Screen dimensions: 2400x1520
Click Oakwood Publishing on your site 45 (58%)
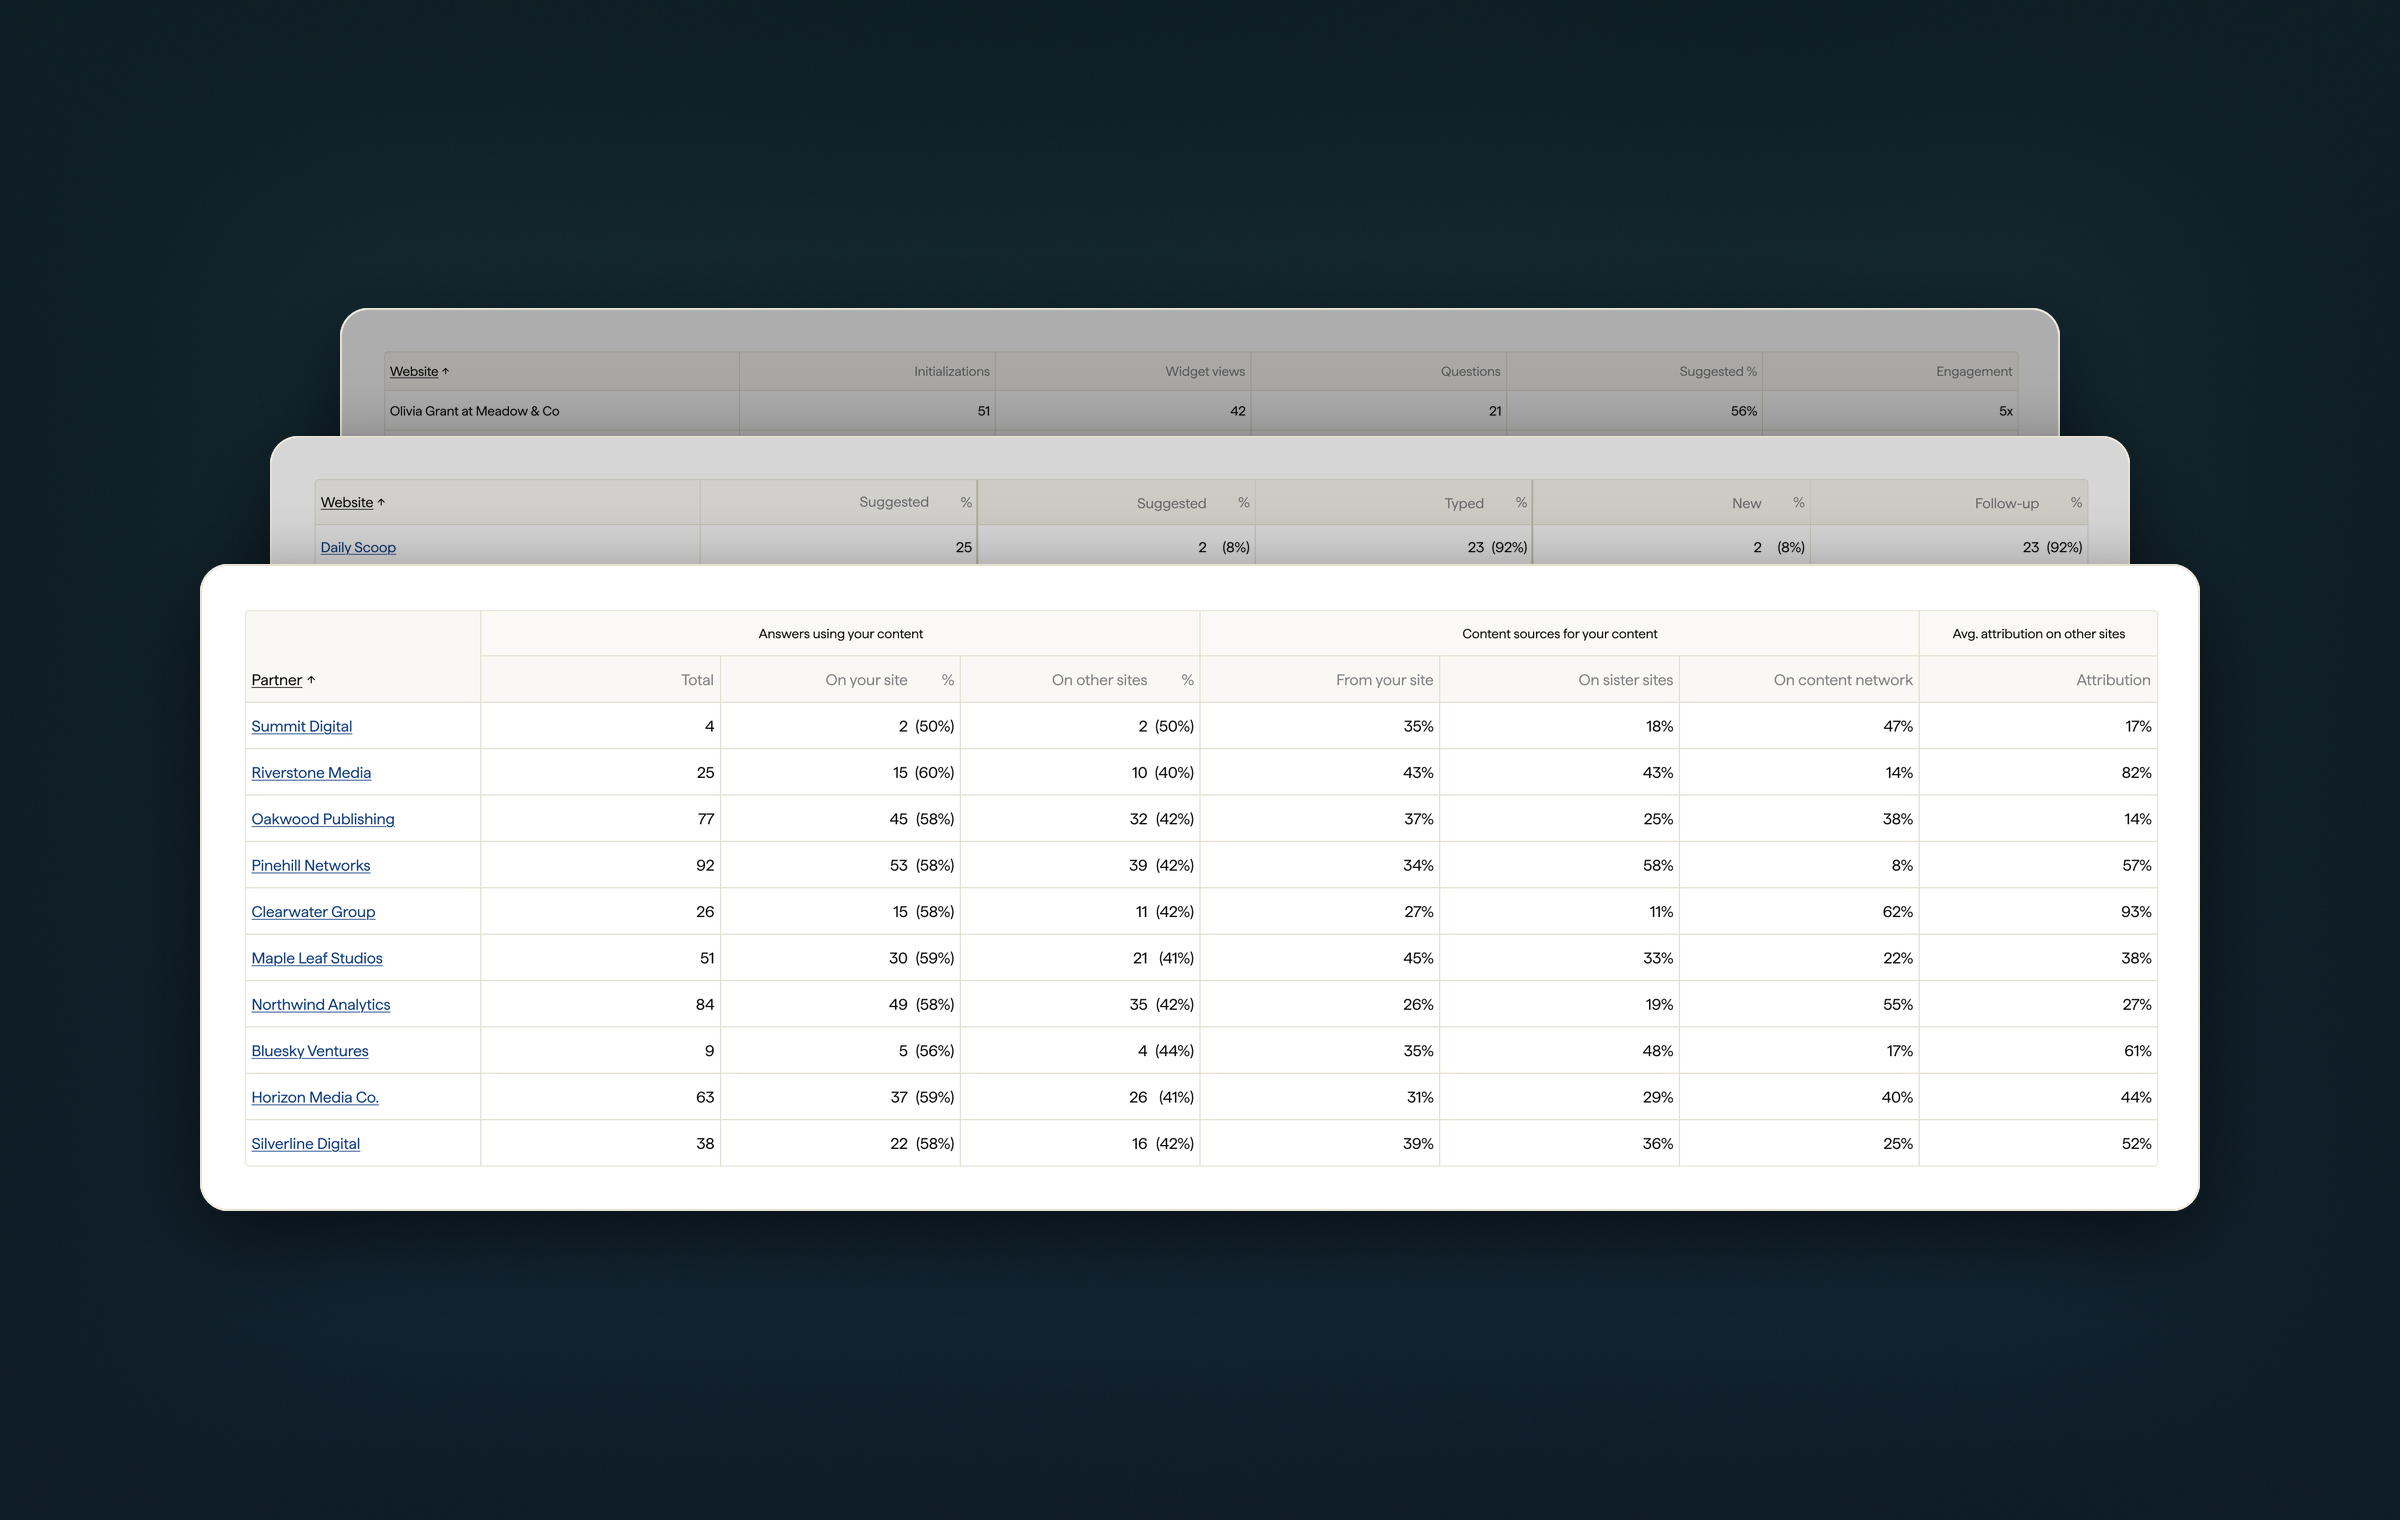[x=921, y=819]
